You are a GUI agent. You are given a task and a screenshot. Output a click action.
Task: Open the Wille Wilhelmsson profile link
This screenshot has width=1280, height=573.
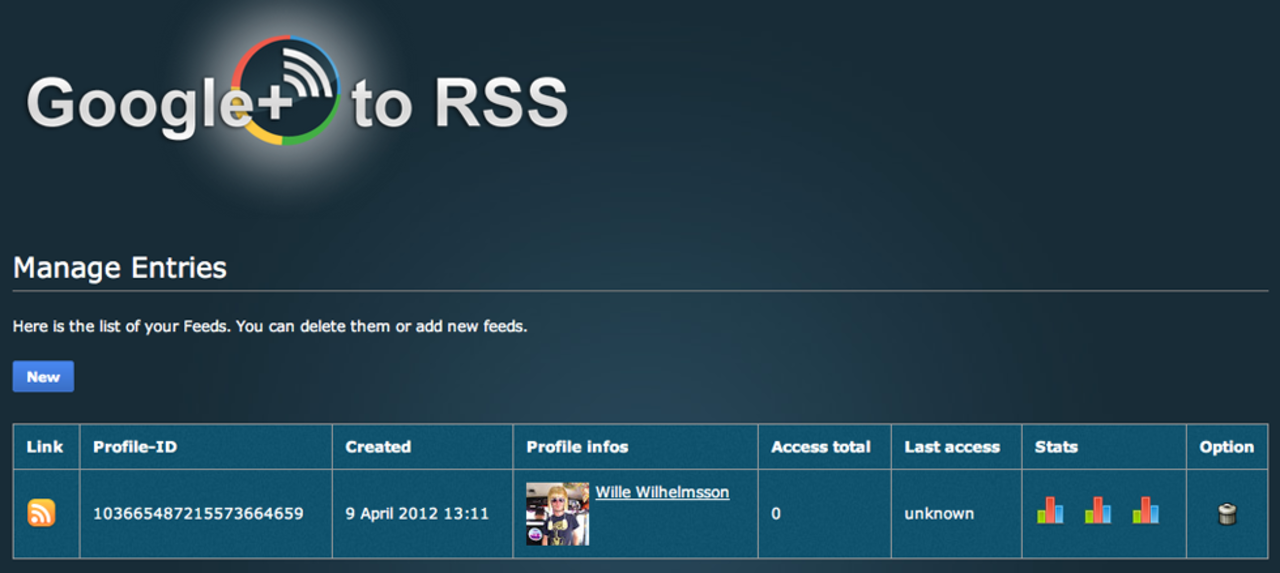662,492
